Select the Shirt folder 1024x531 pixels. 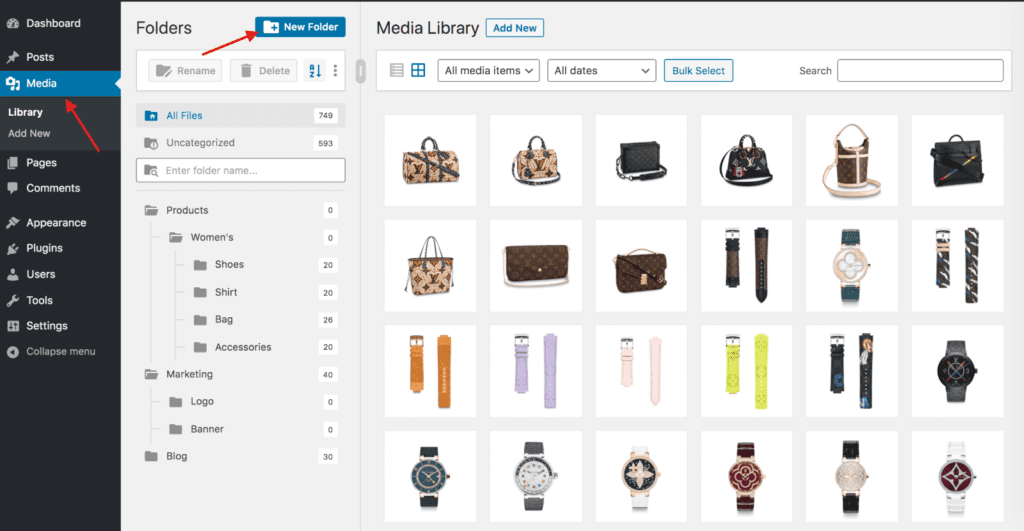226,292
